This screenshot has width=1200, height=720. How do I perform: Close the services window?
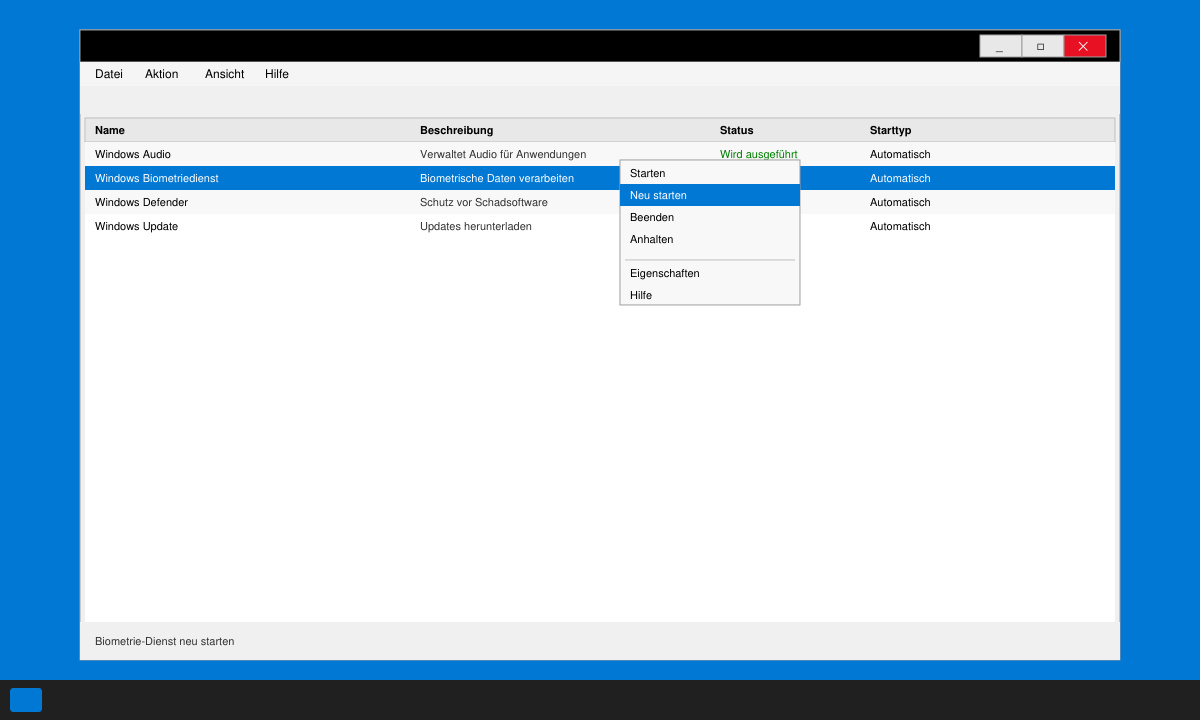pyautogui.click(x=1084, y=46)
